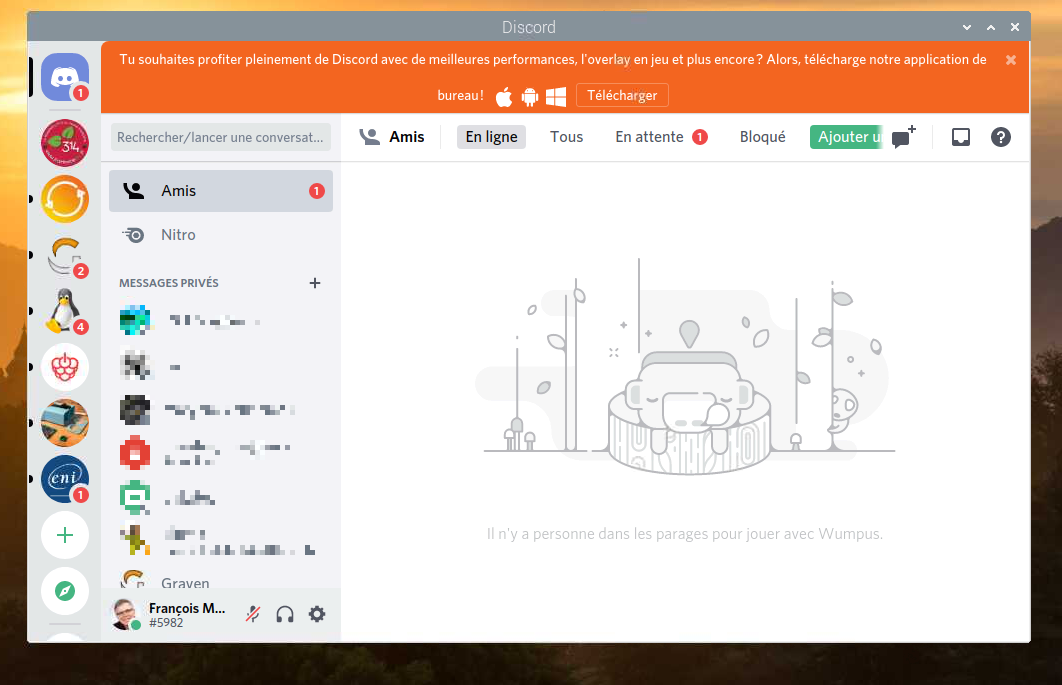This screenshot has width=1062, height=685.
Task: Click the Apple download icon
Action: click(504, 96)
